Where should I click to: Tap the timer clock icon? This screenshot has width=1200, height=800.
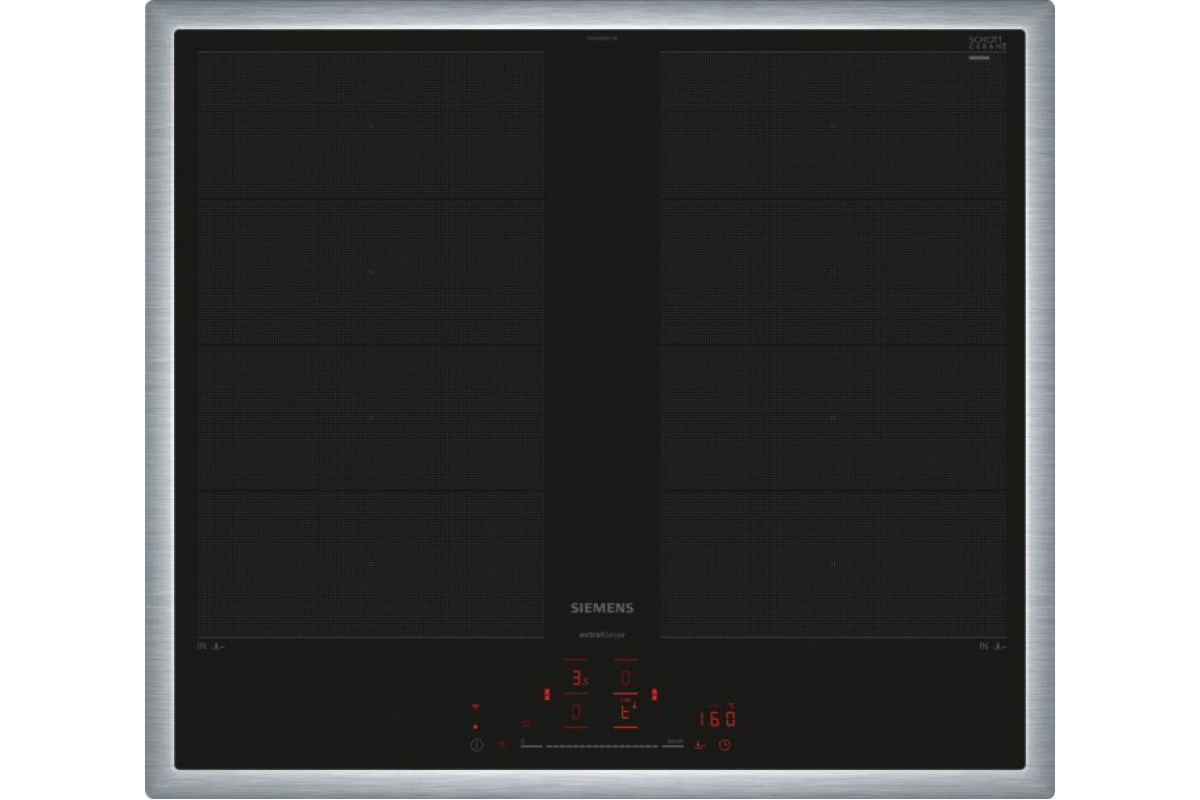pyautogui.click(x=725, y=745)
